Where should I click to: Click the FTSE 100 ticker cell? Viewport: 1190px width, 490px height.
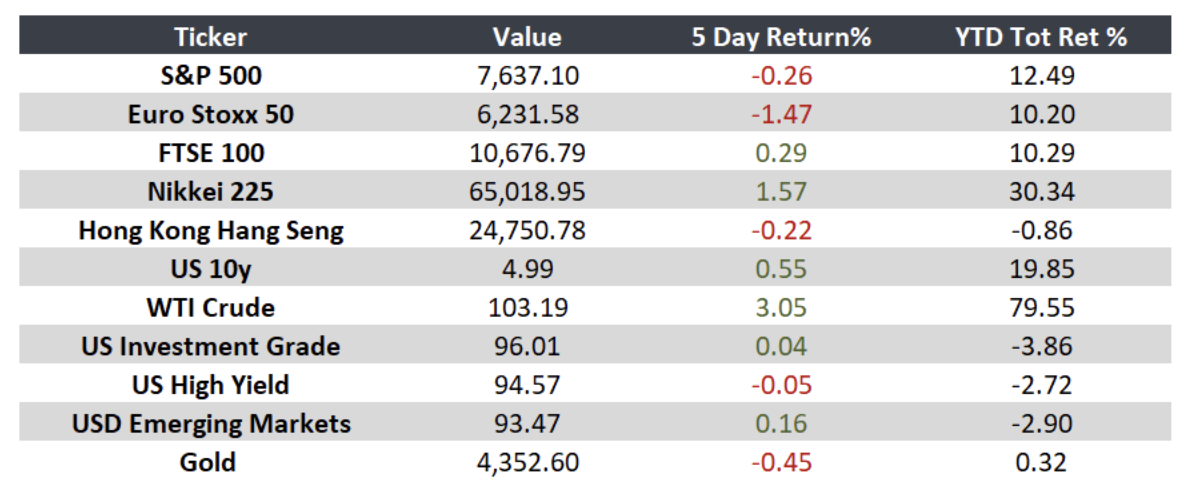tap(211, 152)
